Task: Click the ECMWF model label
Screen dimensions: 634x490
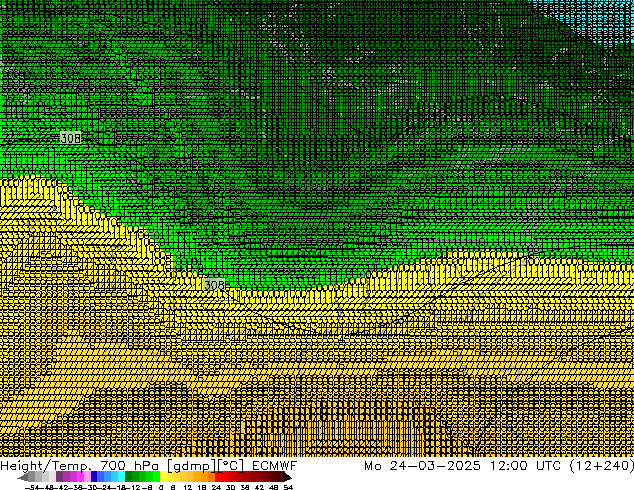Action: point(275,466)
